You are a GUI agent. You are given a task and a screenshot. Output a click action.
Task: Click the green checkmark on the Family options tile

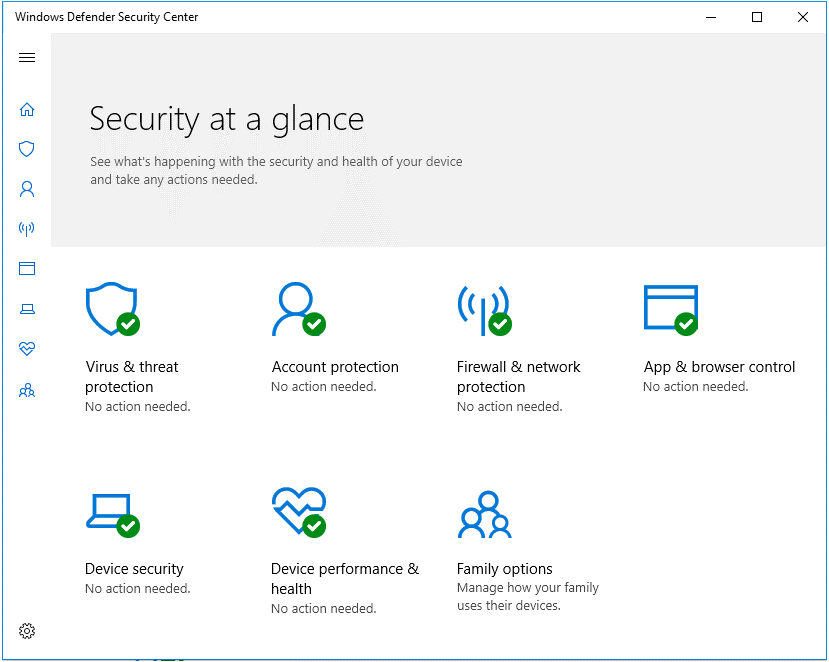click(x=497, y=527)
